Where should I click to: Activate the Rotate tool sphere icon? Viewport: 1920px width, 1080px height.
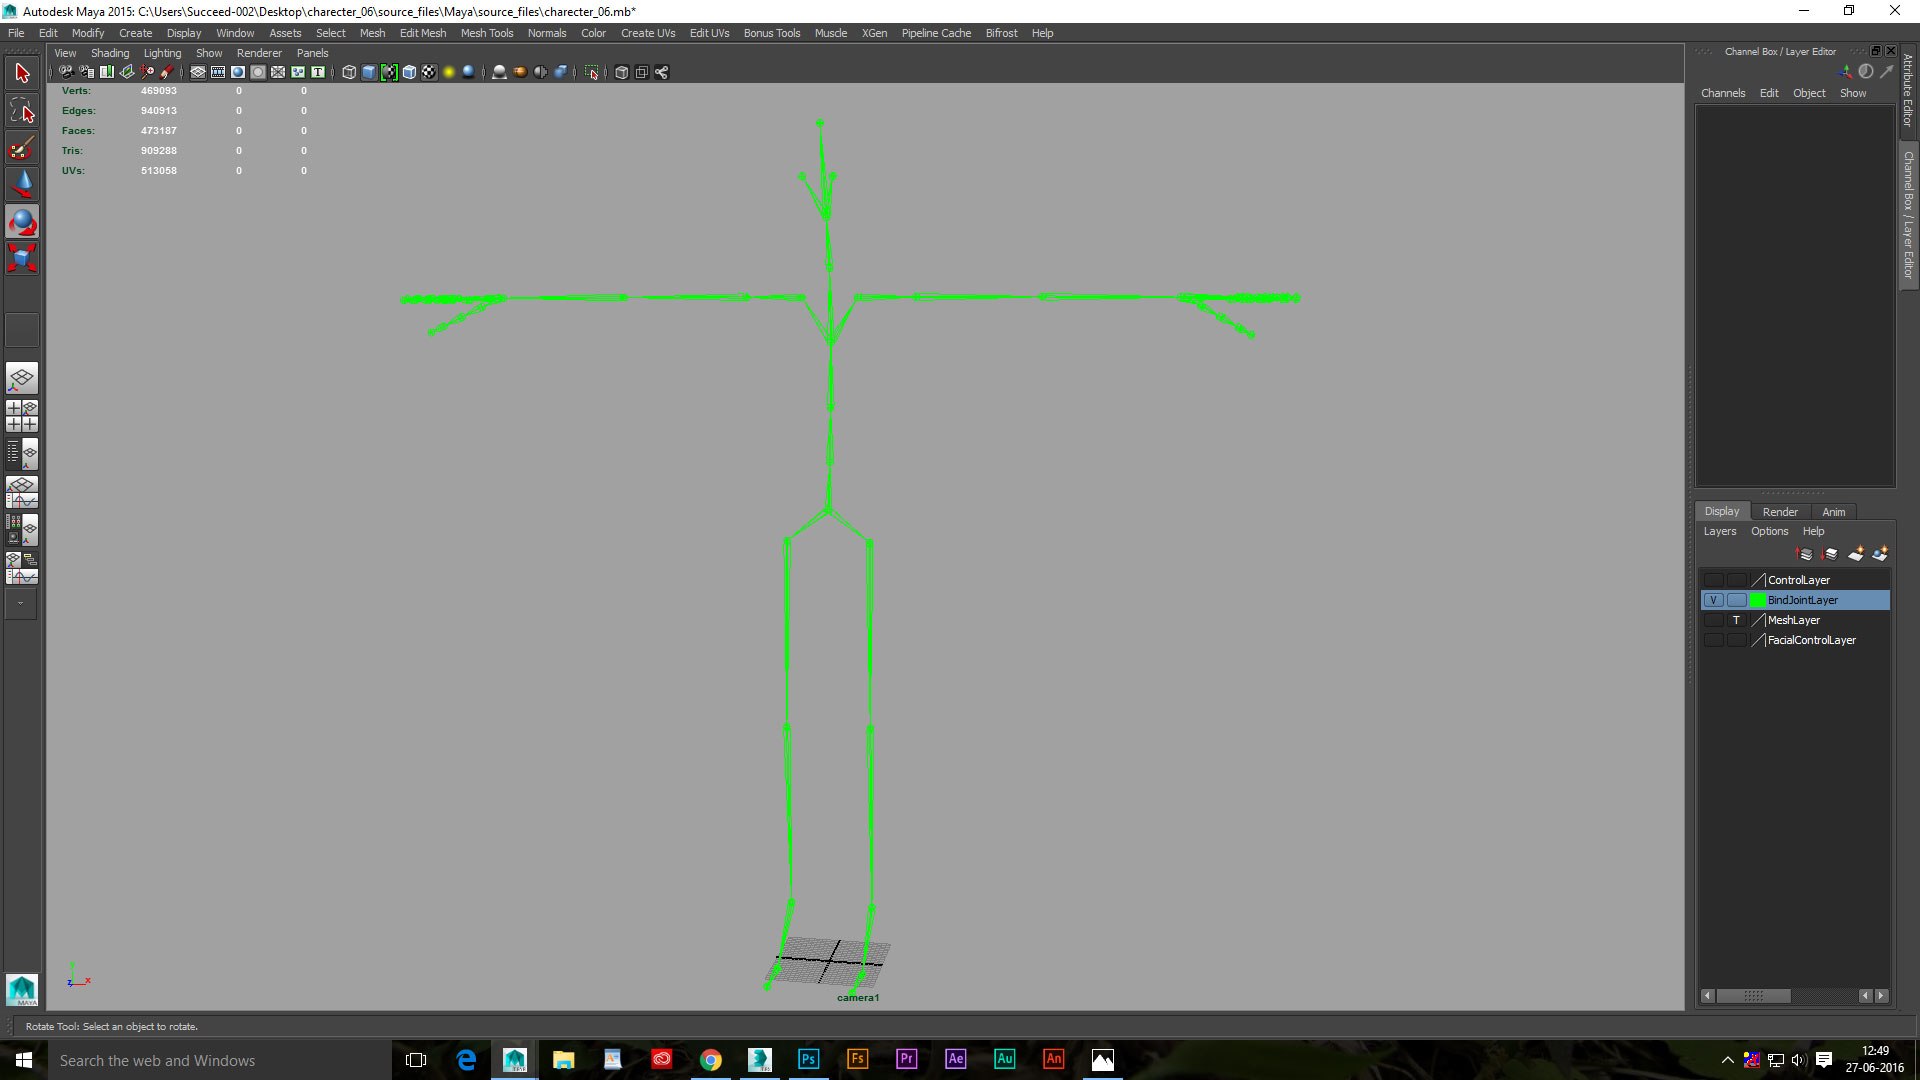pyautogui.click(x=22, y=222)
